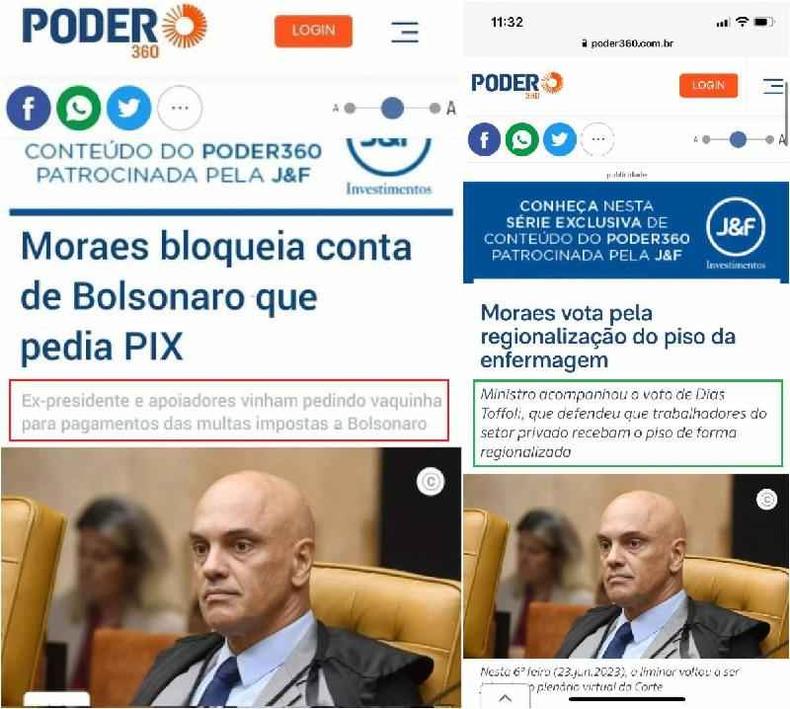Open hamburger menu in right screenshot
Viewport: 790px width, 709px height.
(773, 86)
